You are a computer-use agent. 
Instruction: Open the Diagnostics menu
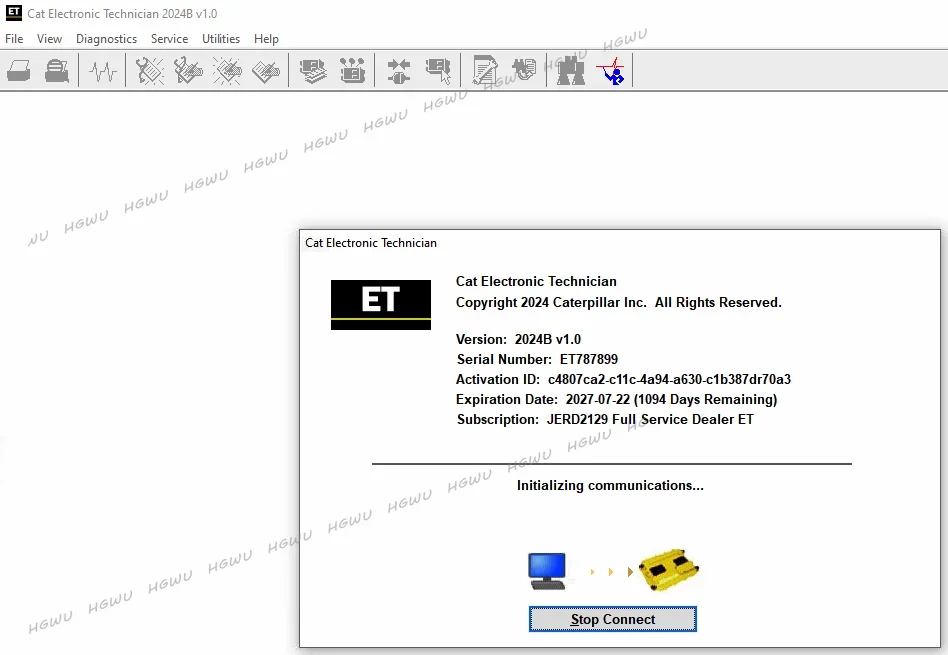tap(106, 39)
